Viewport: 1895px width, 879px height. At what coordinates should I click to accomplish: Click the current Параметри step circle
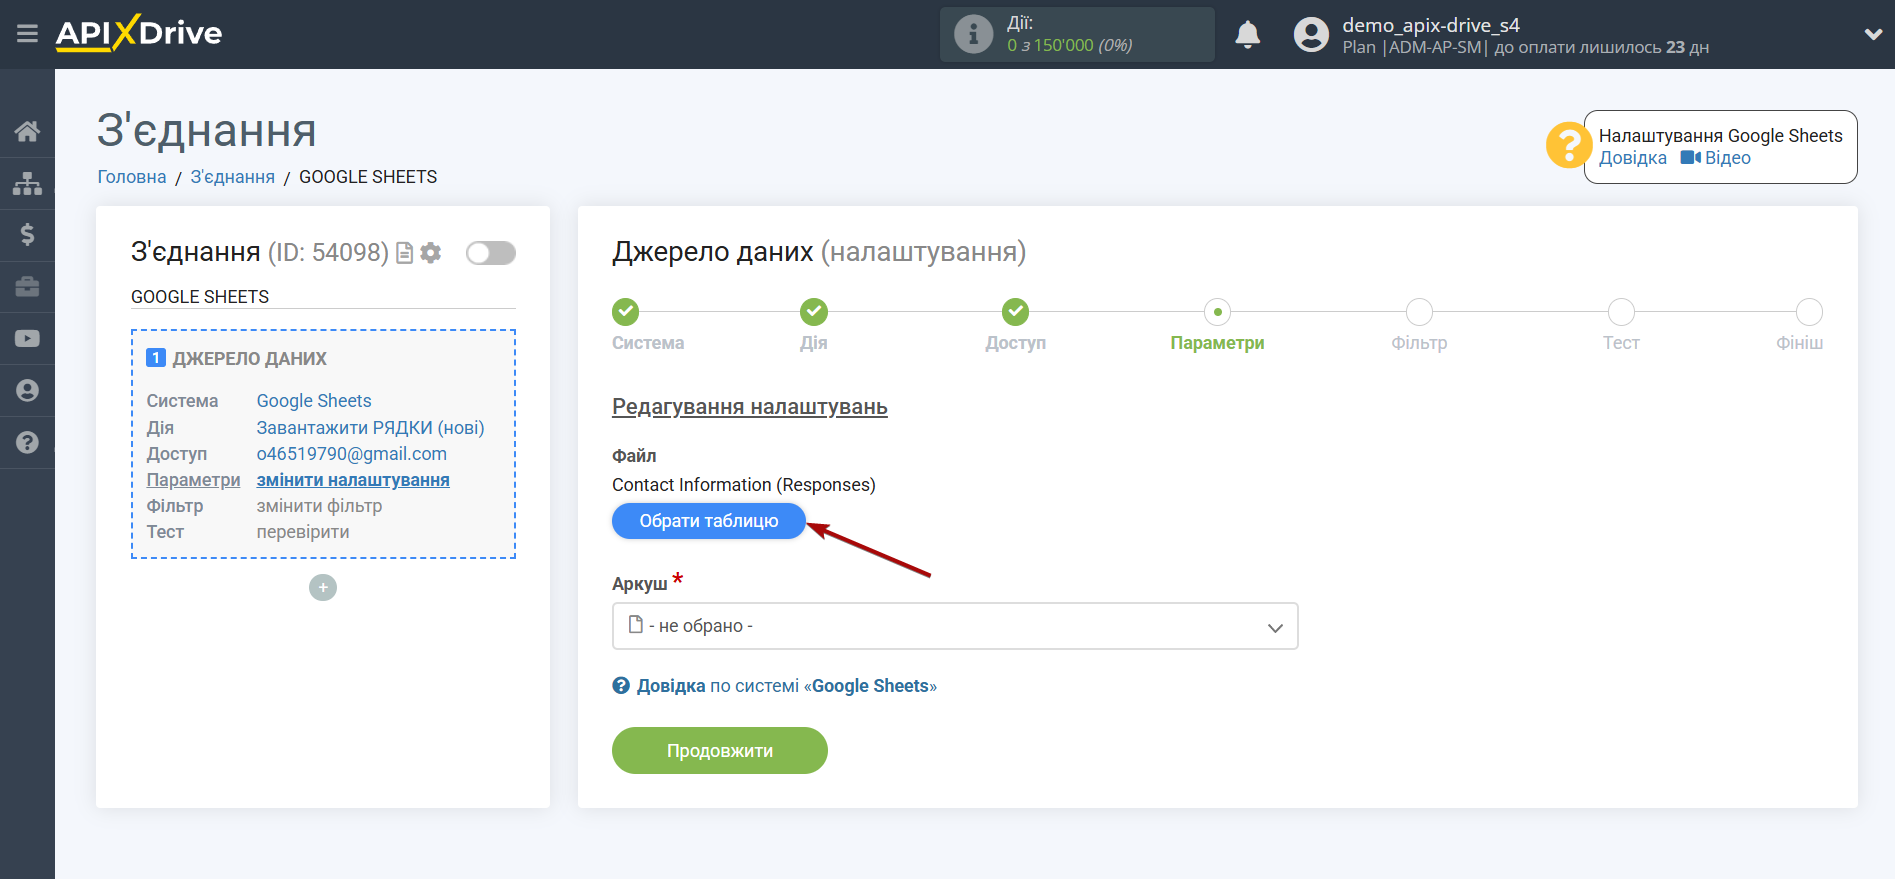coord(1217,312)
